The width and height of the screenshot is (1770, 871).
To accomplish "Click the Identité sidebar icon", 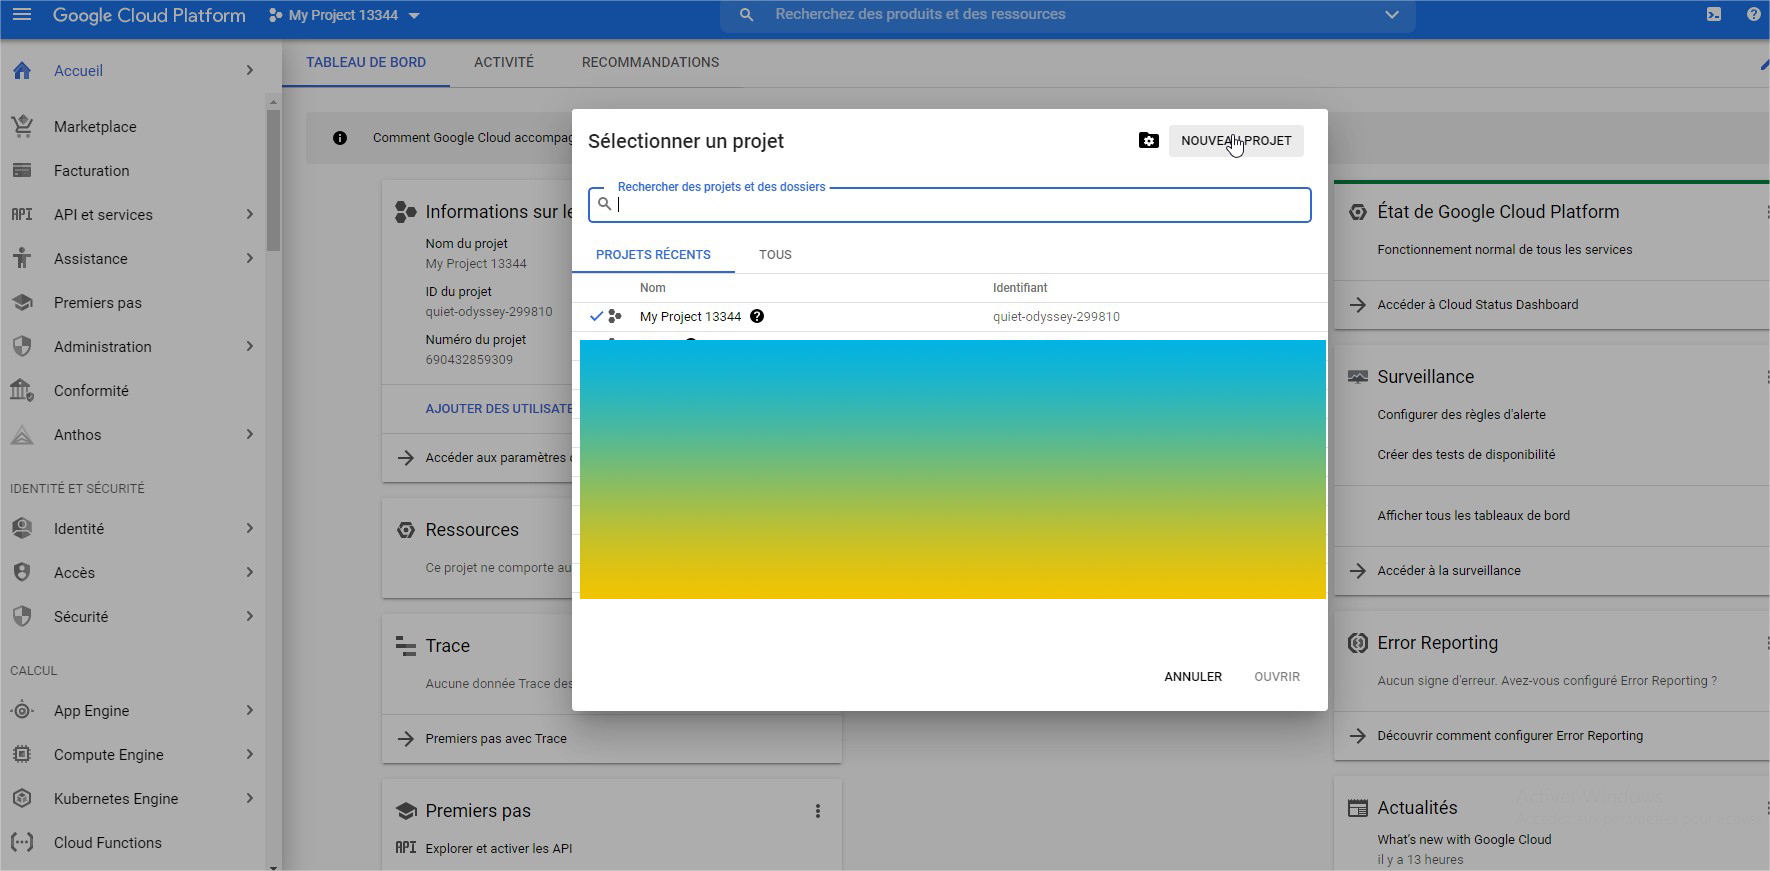I will [22, 528].
